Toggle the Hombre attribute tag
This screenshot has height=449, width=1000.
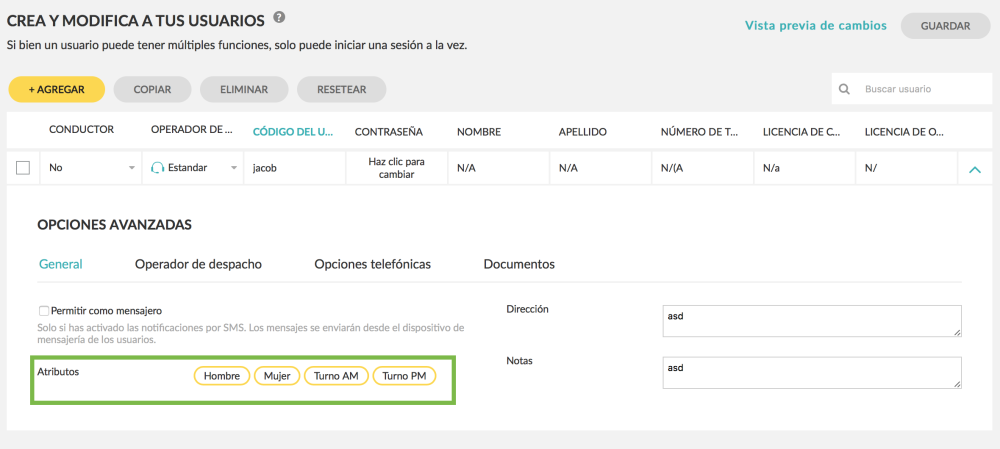point(222,376)
